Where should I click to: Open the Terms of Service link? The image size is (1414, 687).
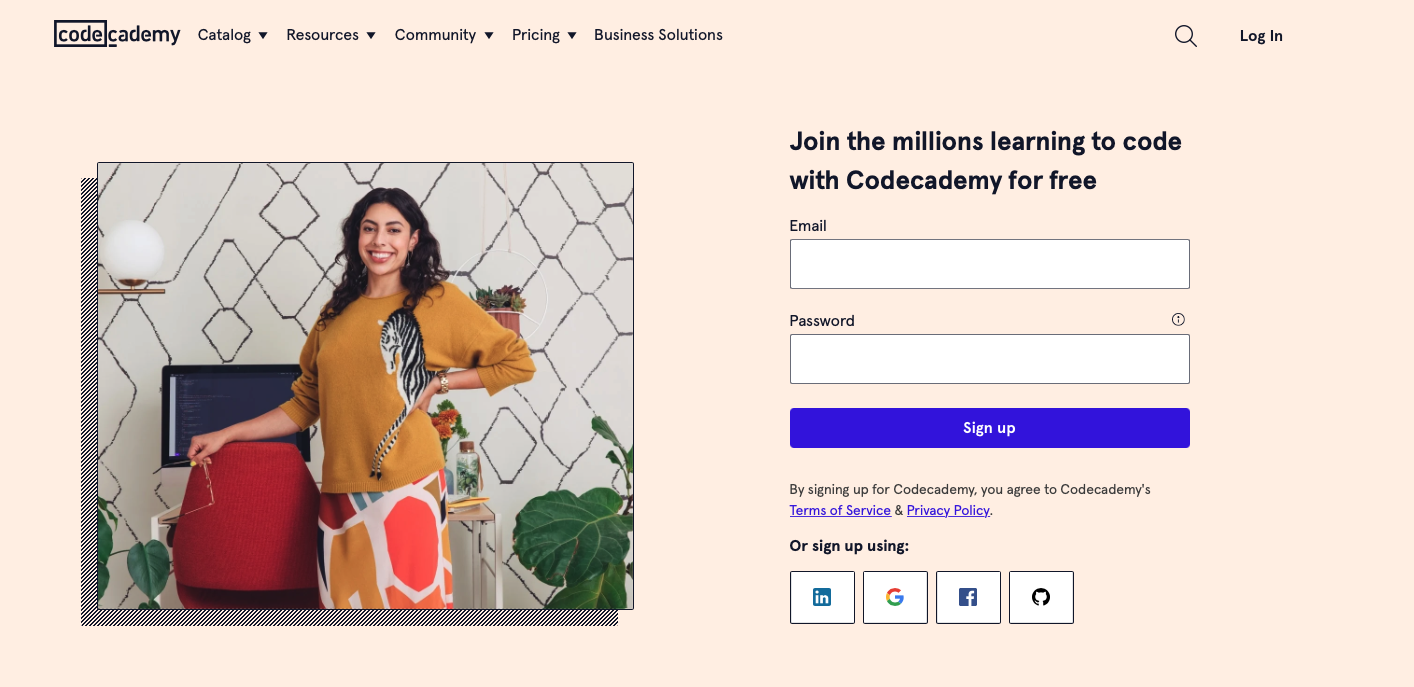click(840, 510)
